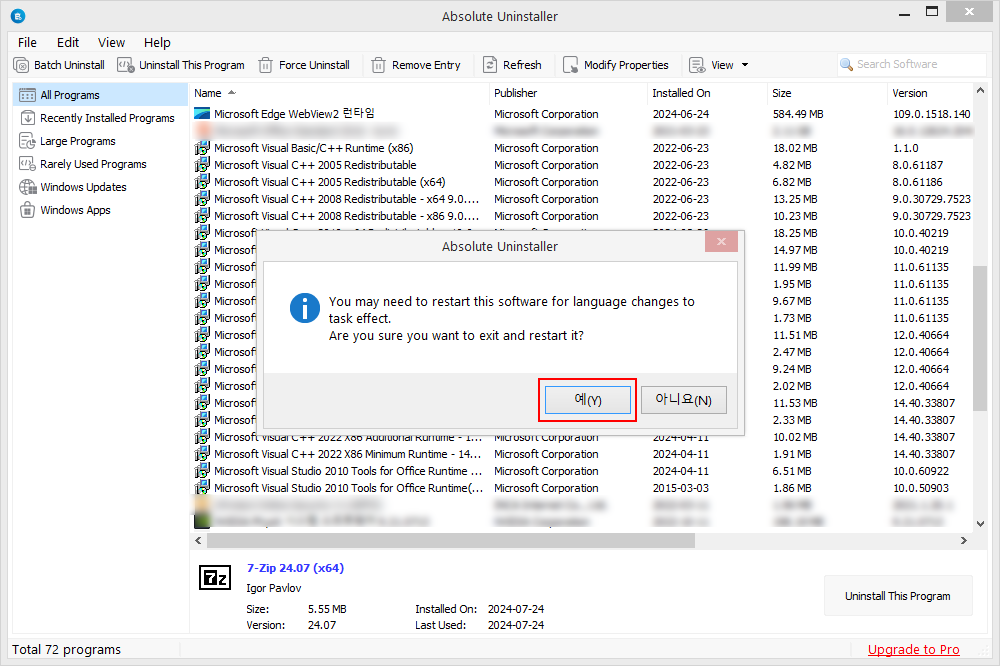This screenshot has width=1000, height=666.
Task: Sort by the Size column header
Action: tap(827, 93)
